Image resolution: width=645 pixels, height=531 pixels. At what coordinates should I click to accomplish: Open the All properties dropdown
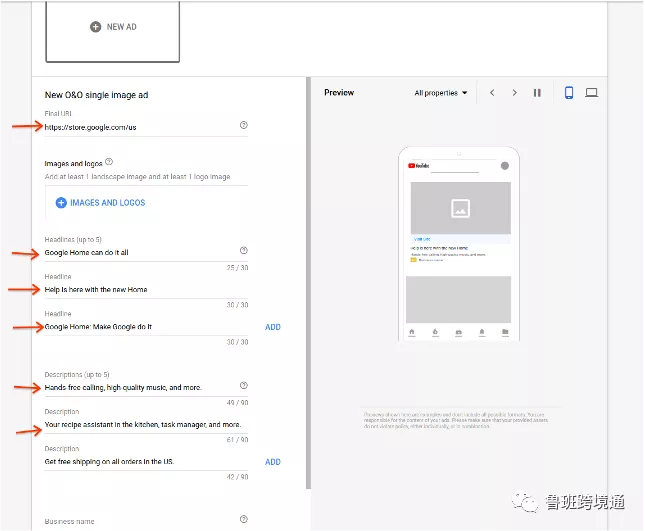pos(441,93)
